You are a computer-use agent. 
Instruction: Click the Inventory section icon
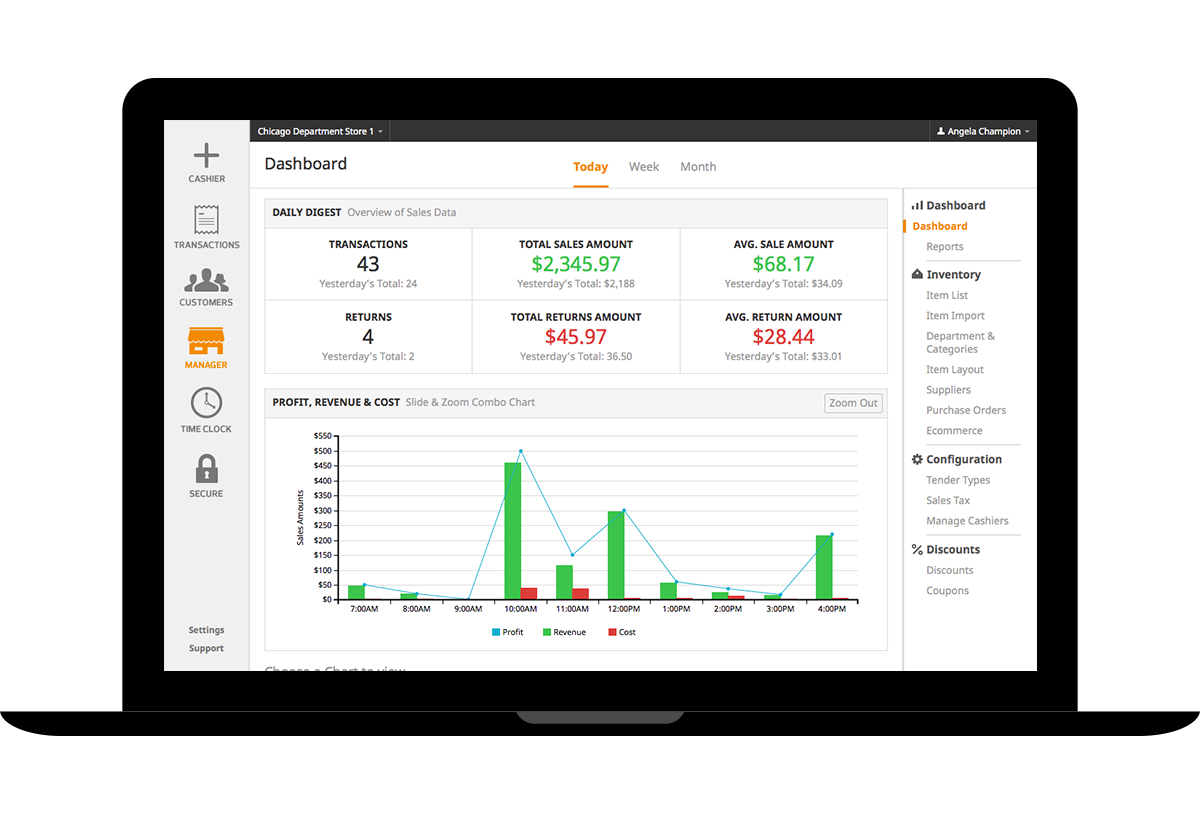[x=917, y=275]
